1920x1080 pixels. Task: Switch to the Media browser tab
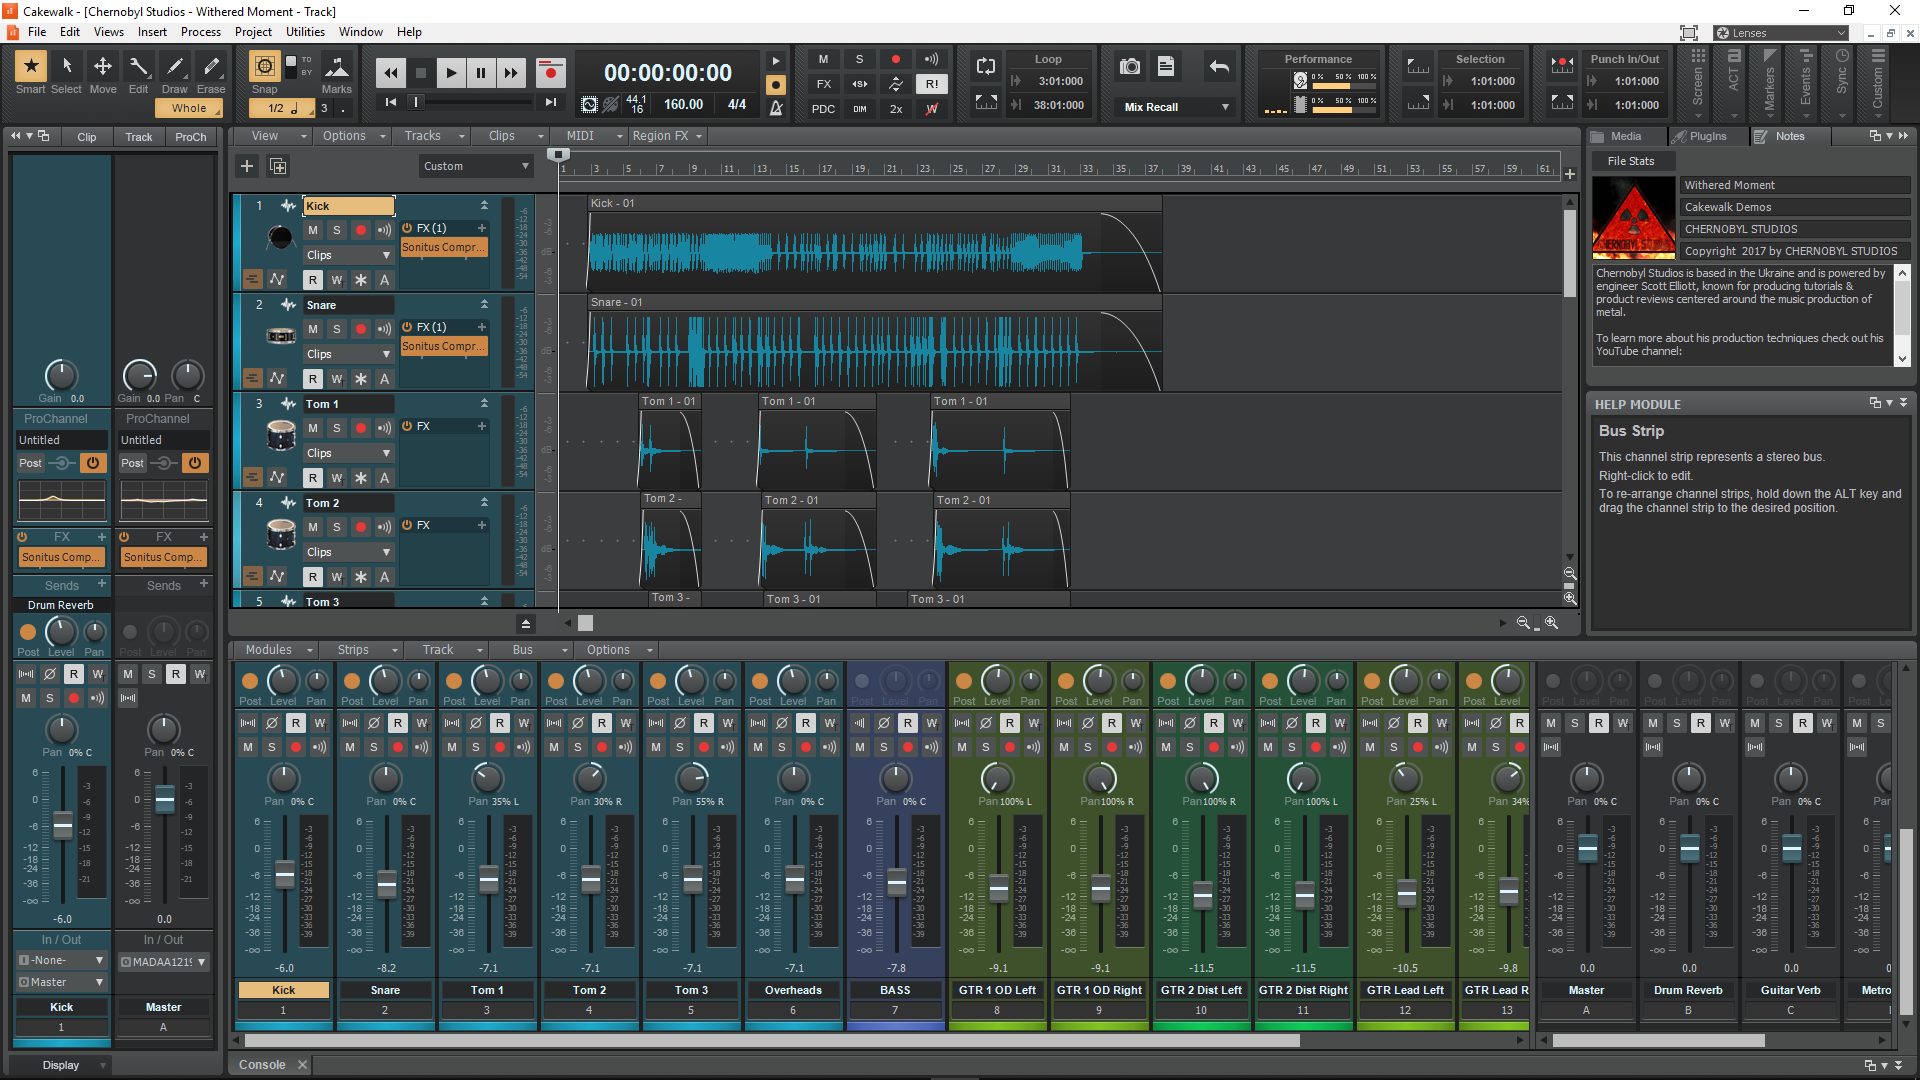(x=1626, y=136)
